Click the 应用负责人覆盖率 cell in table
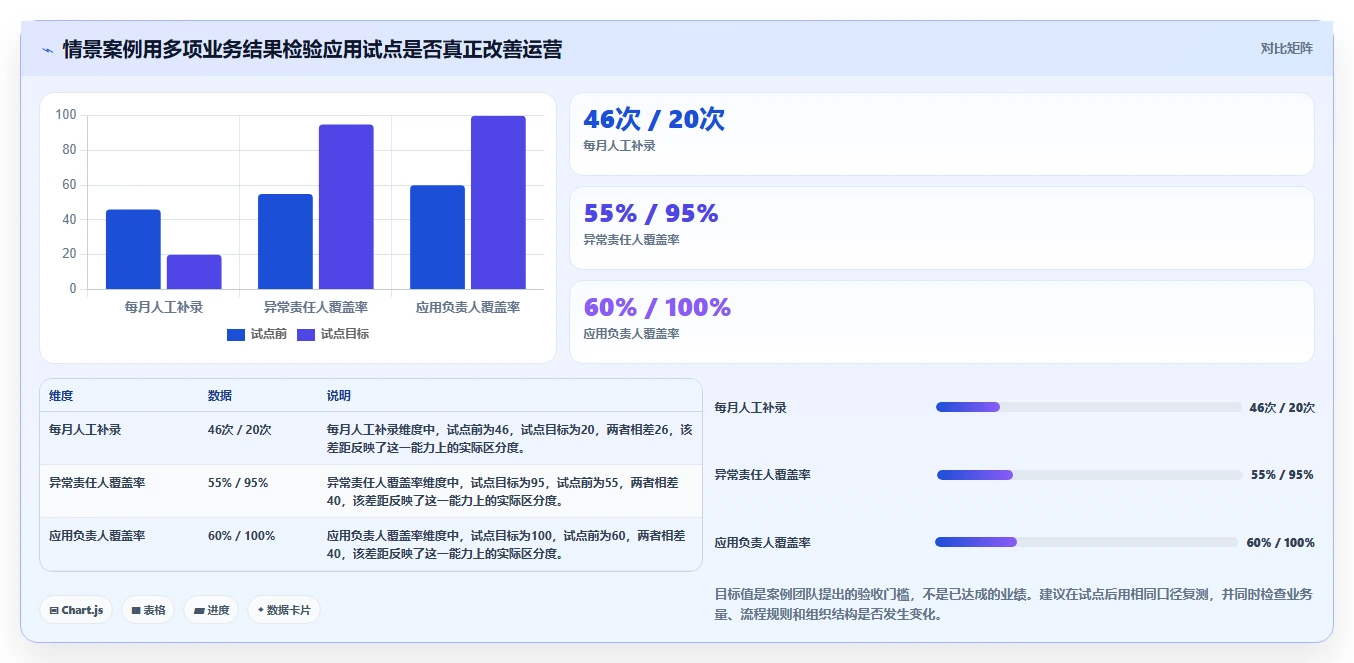This screenshot has height=663, width=1354. pos(97,535)
